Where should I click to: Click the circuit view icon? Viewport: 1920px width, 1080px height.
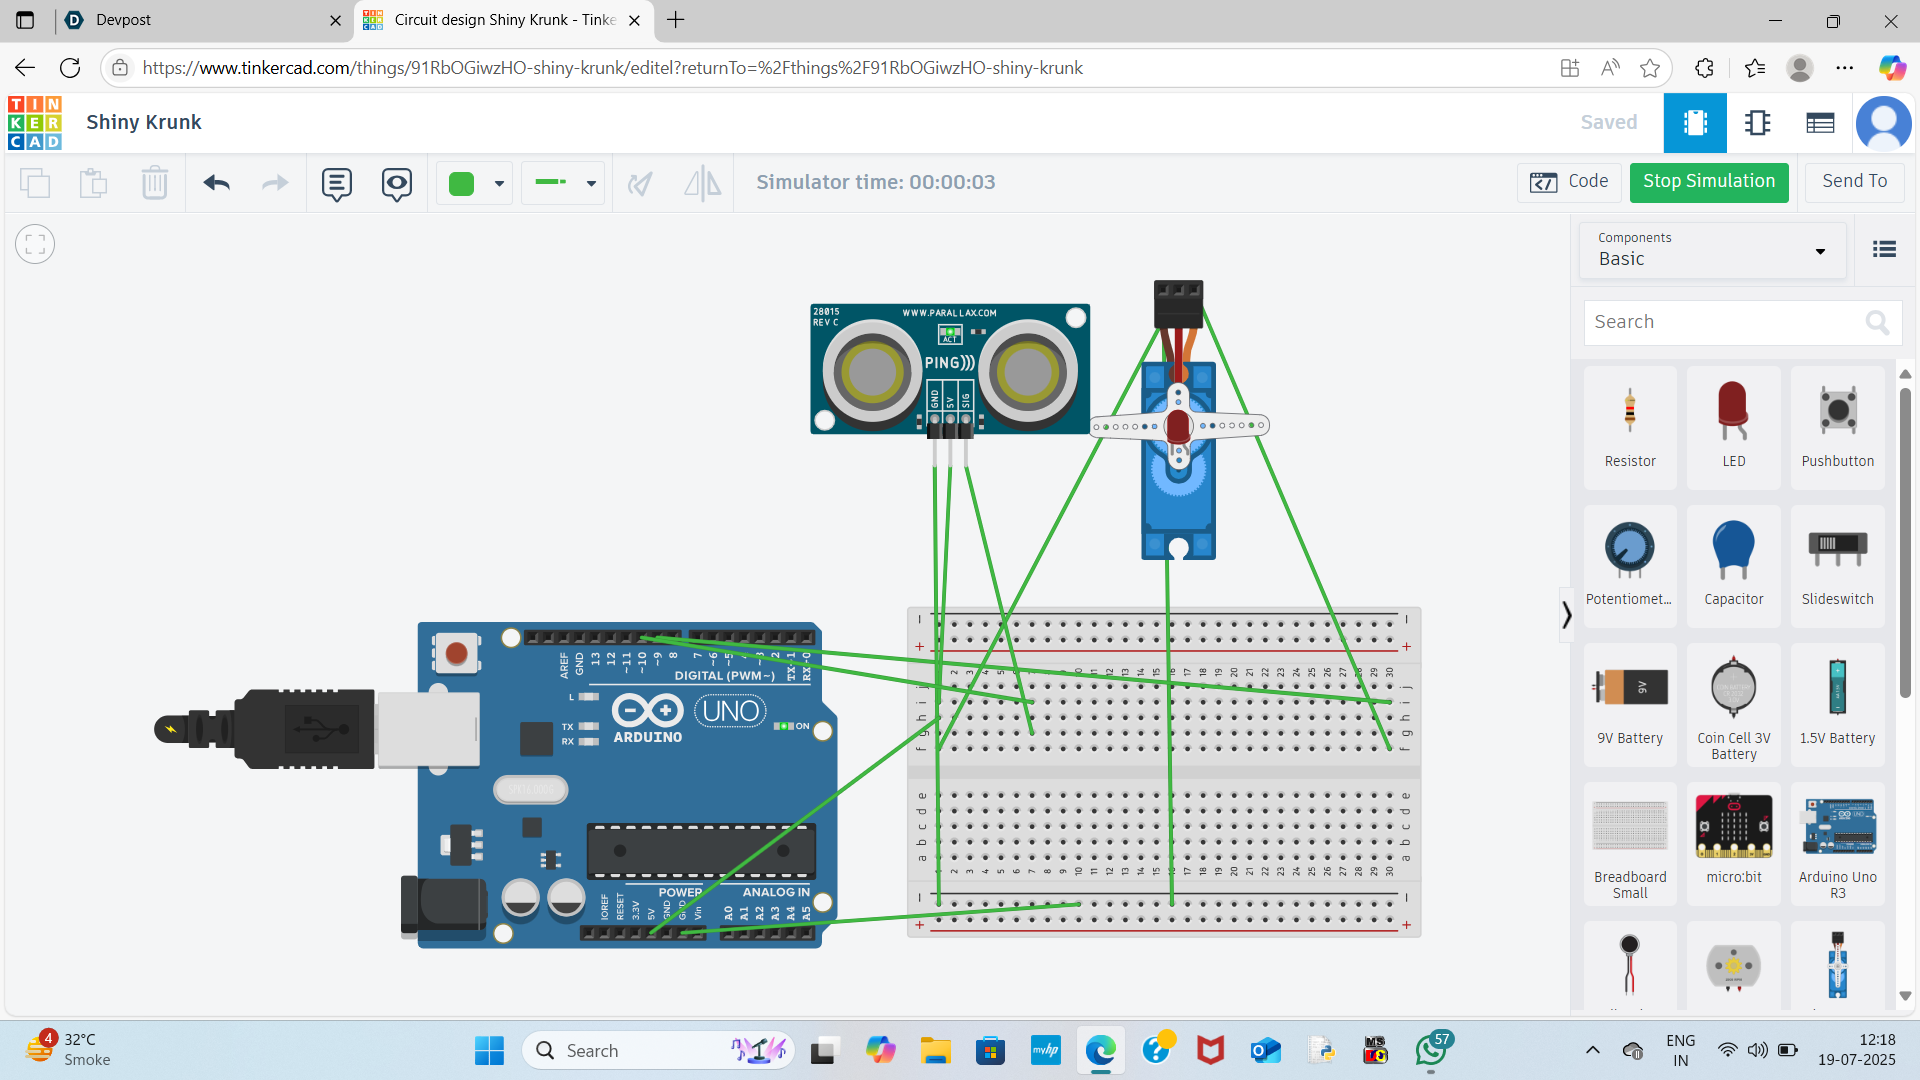coord(1695,123)
